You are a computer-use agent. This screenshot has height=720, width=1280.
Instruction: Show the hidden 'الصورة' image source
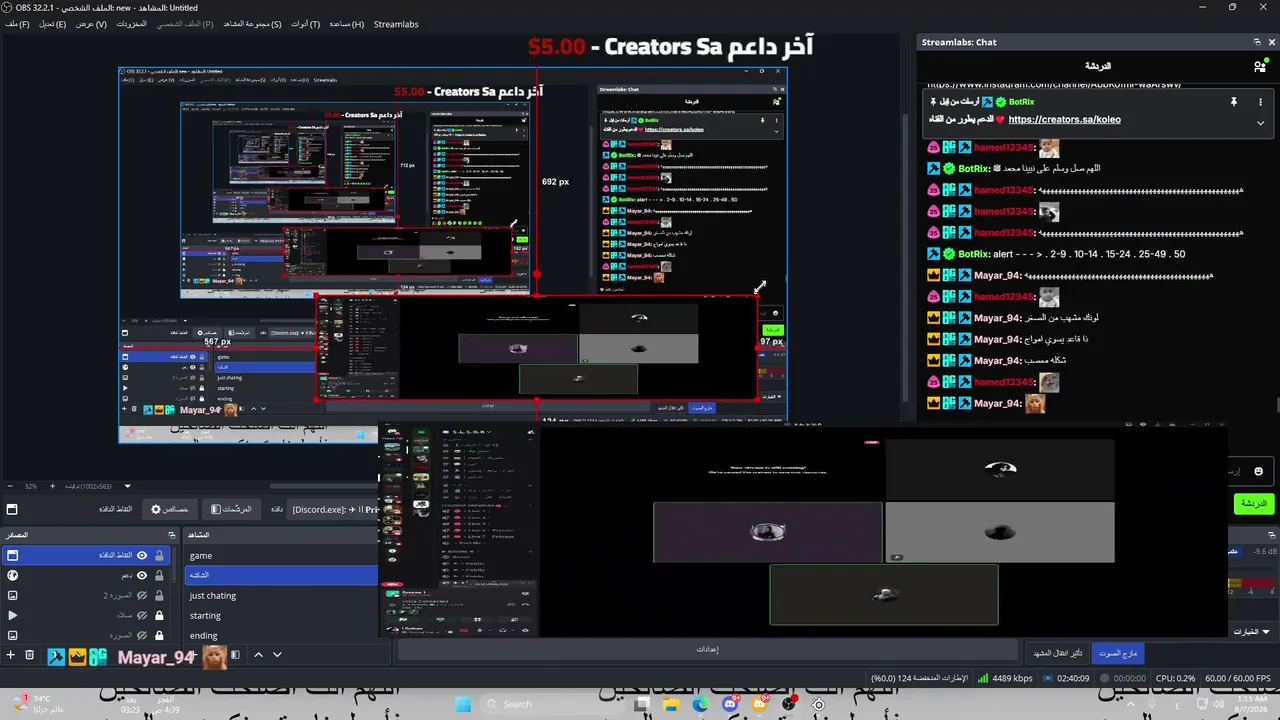tap(142, 635)
